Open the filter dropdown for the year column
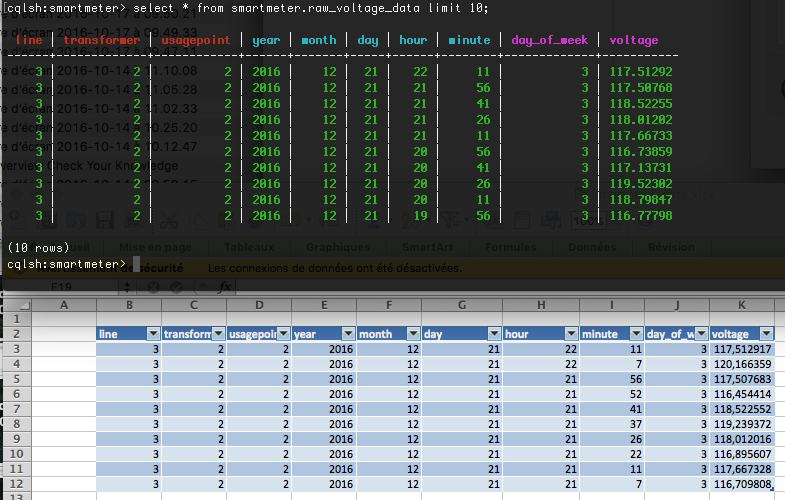This screenshot has width=785, height=500. pyautogui.click(x=348, y=334)
